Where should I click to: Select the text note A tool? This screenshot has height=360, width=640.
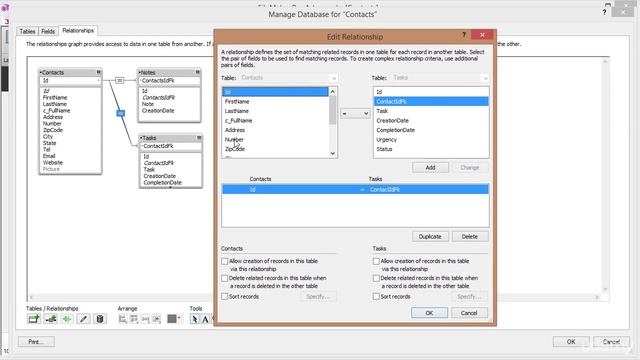(205, 319)
